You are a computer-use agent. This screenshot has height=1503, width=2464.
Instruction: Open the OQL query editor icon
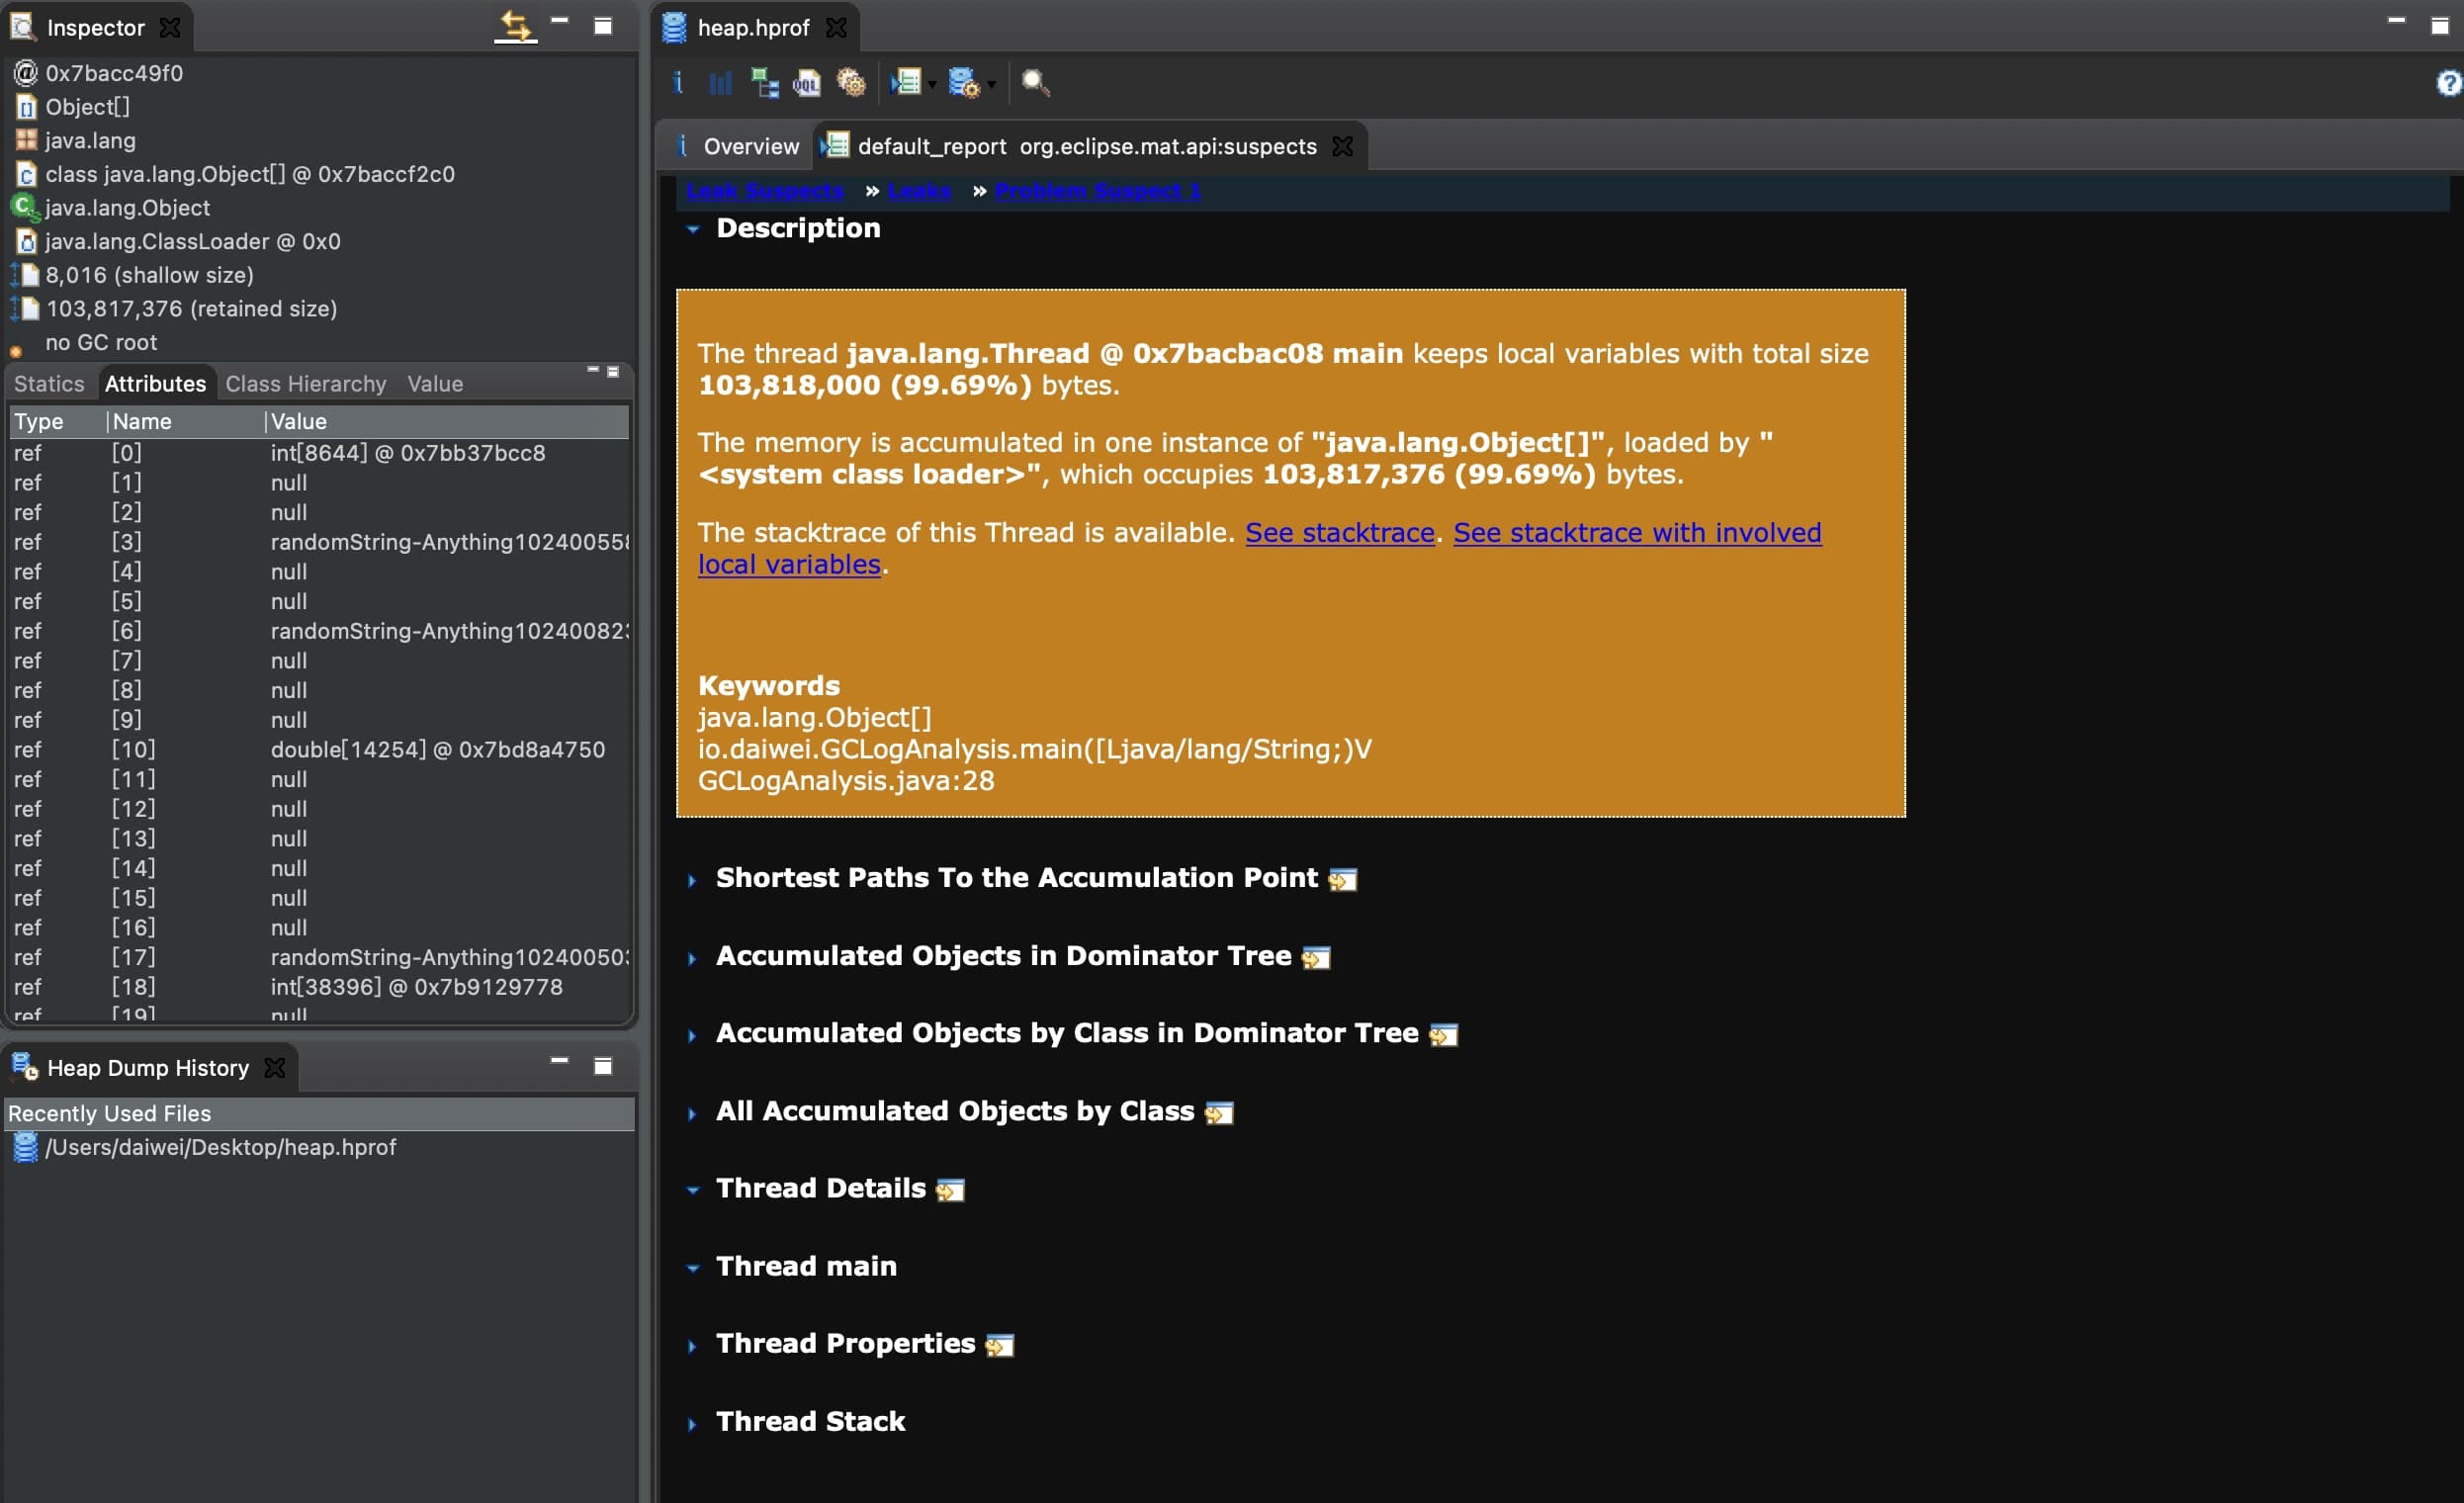point(806,83)
